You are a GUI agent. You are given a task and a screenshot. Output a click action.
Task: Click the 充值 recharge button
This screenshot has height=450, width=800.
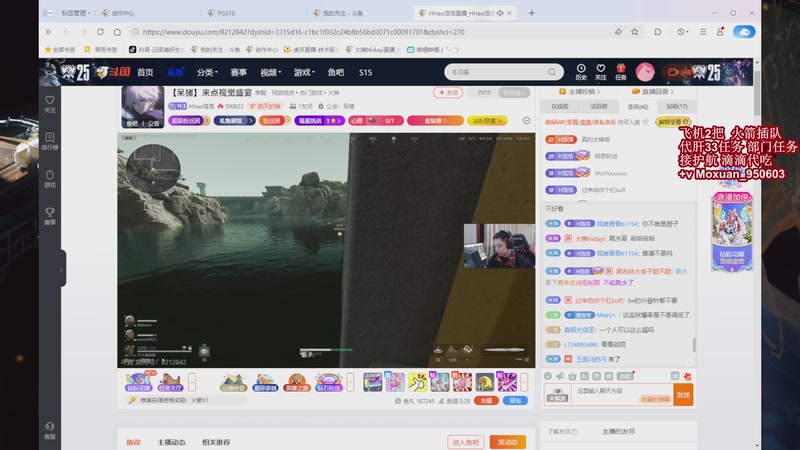tap(486, 401)
